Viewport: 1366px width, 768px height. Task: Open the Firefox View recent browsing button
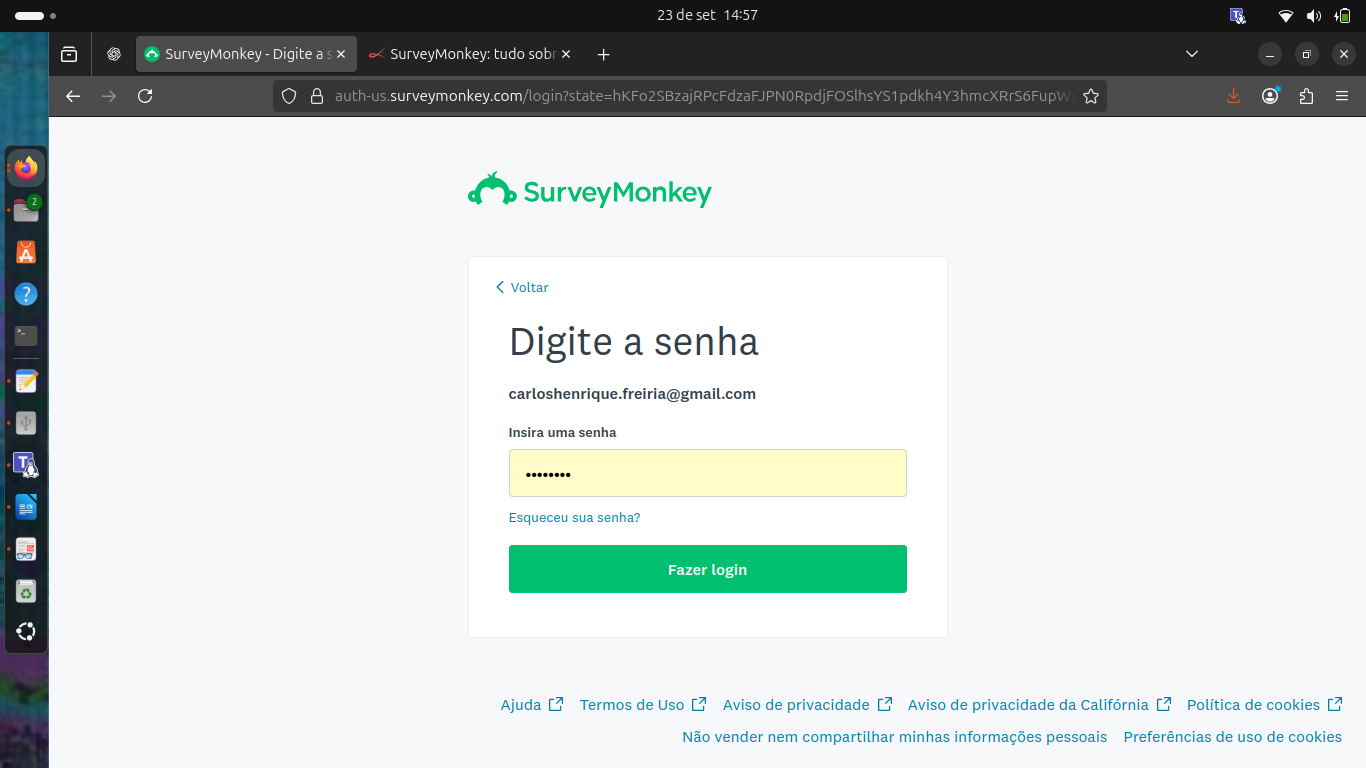(x=69, y=54)
